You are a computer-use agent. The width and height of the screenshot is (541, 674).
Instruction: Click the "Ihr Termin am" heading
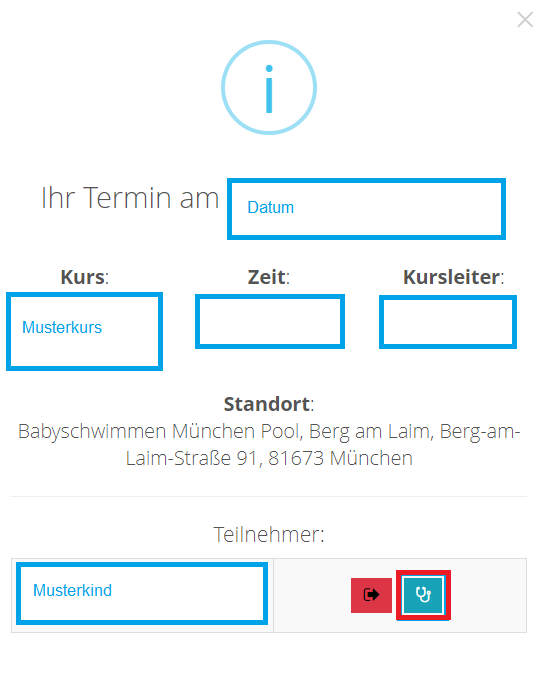[130, 198]
